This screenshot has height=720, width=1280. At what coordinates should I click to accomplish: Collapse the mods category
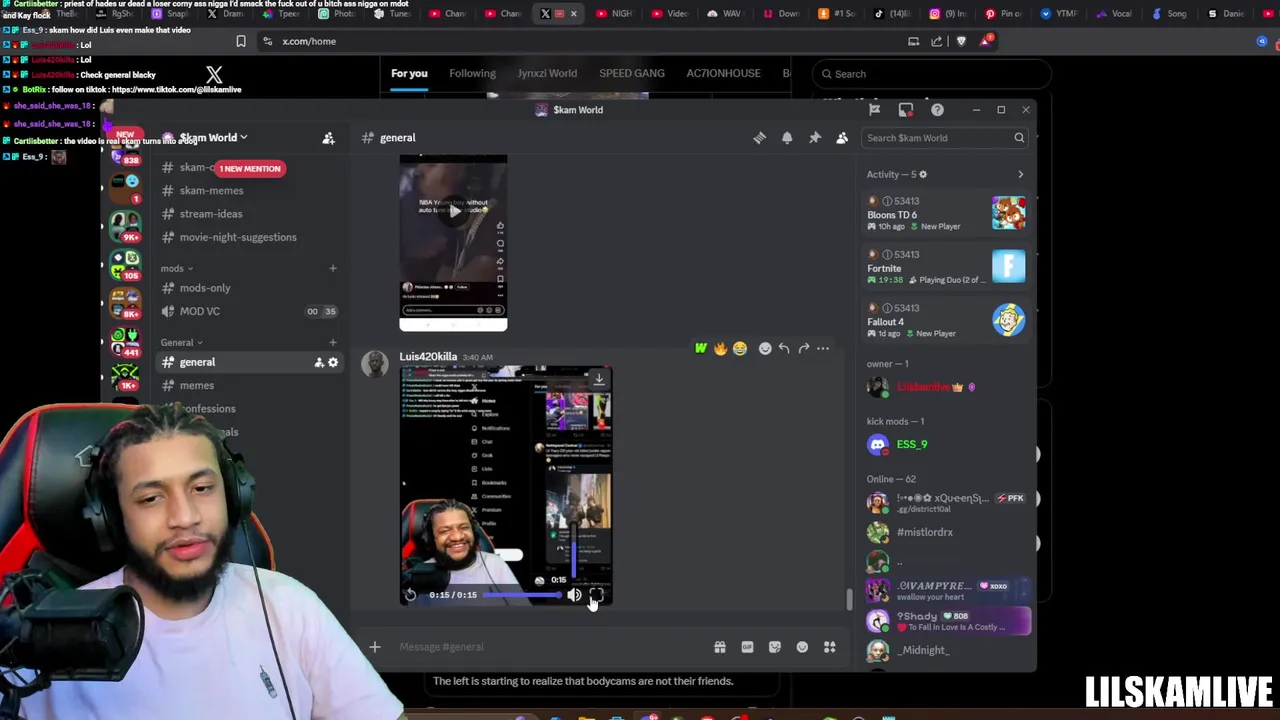pos(177,268)
